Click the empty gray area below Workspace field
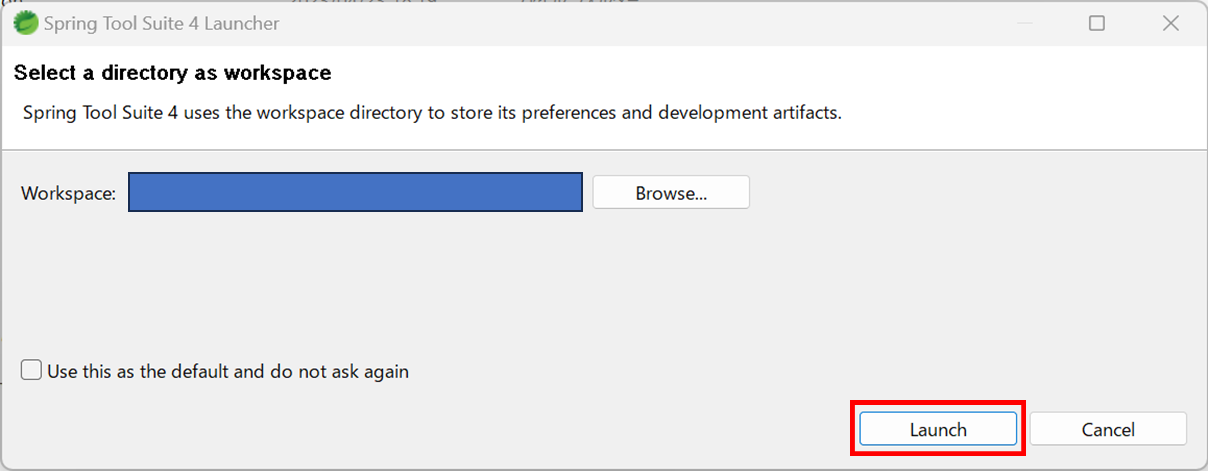Viewport: 1208px width, 471px height. coord(400,280)
